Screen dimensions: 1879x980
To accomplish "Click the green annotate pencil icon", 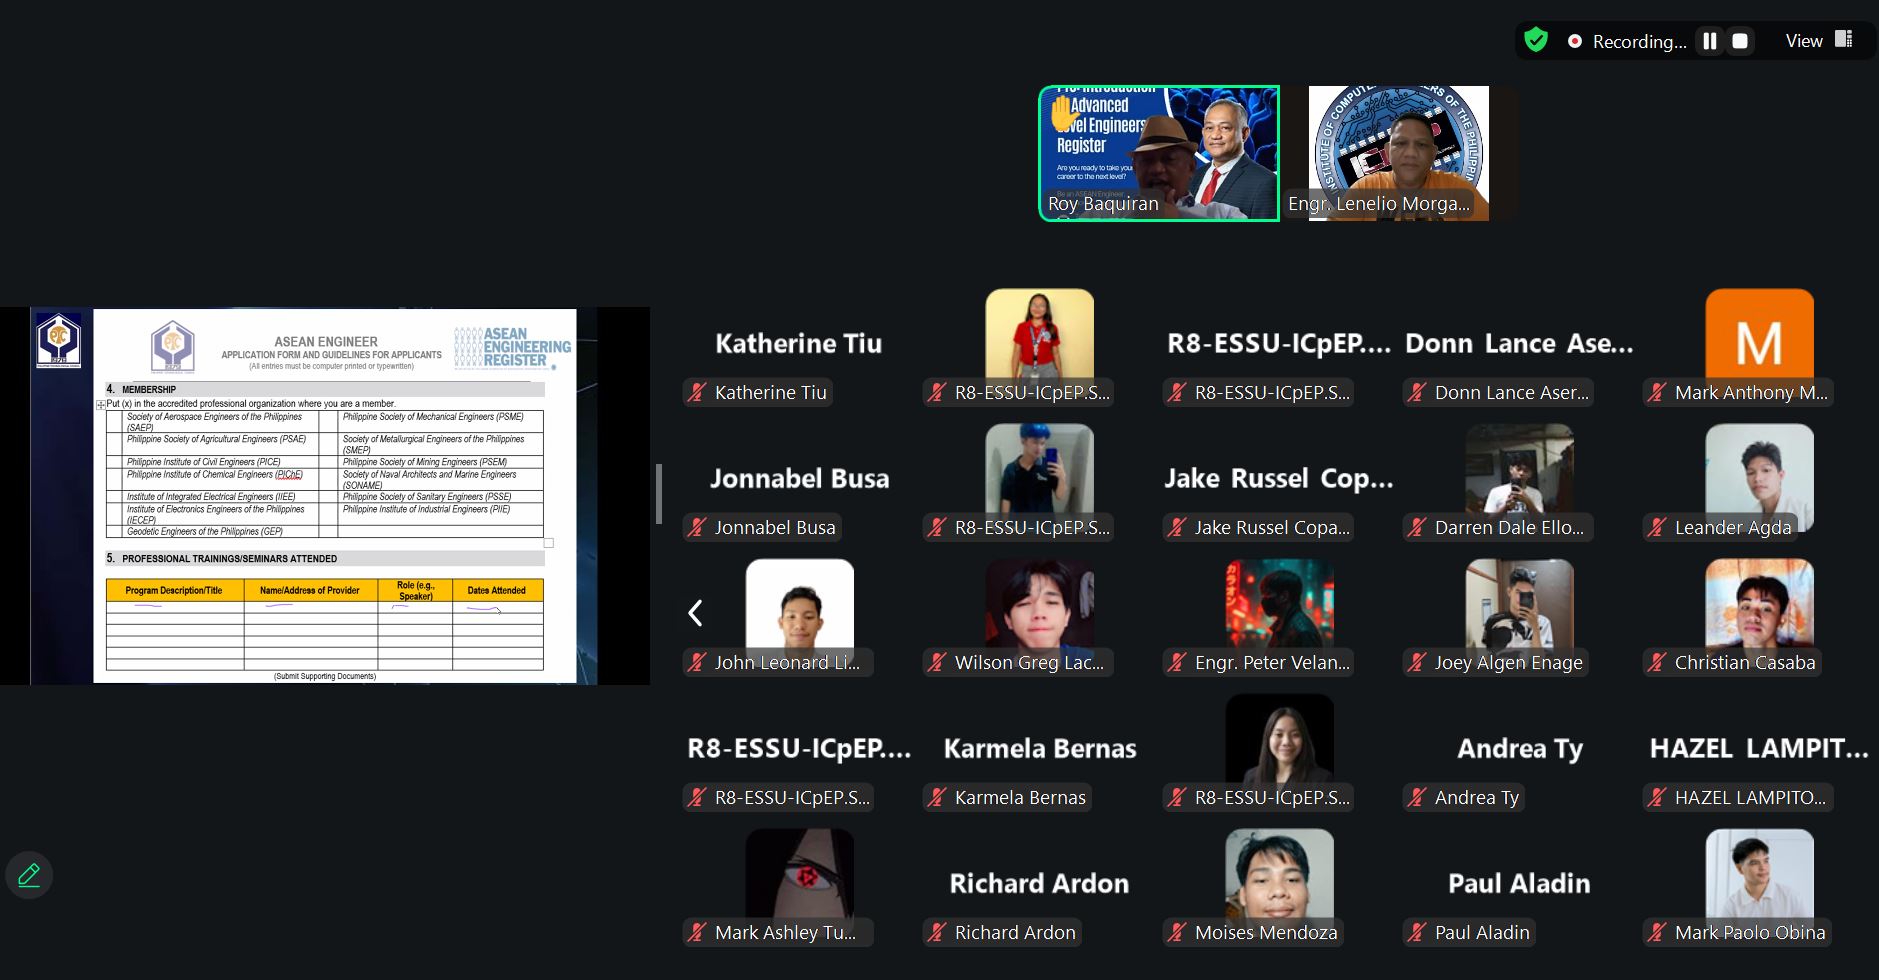I will click(29, 875).
